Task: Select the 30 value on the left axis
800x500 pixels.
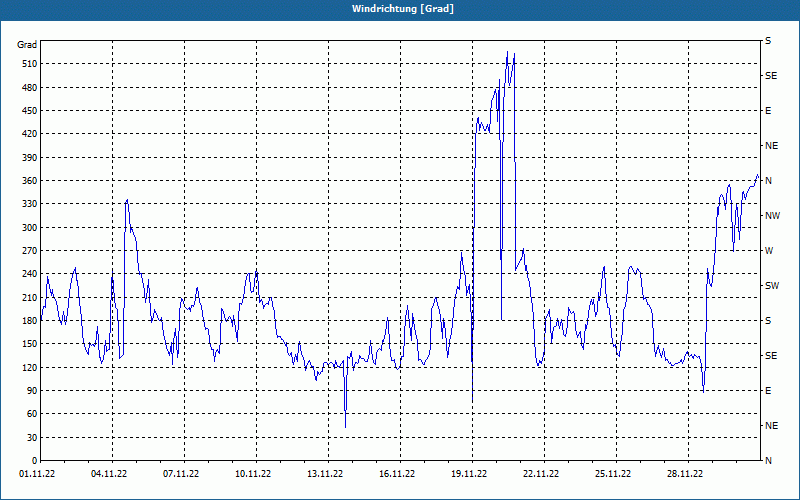Action: [x=32, y=437]
